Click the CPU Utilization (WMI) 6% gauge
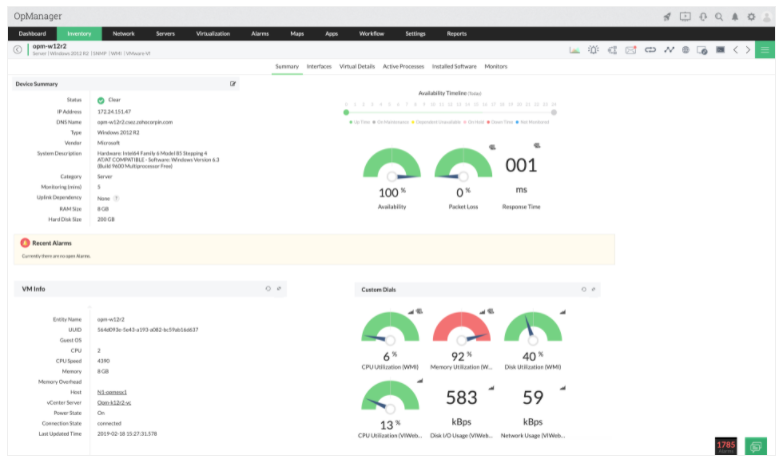This screenshot has height=464, width=784. [x=390, y=328]
